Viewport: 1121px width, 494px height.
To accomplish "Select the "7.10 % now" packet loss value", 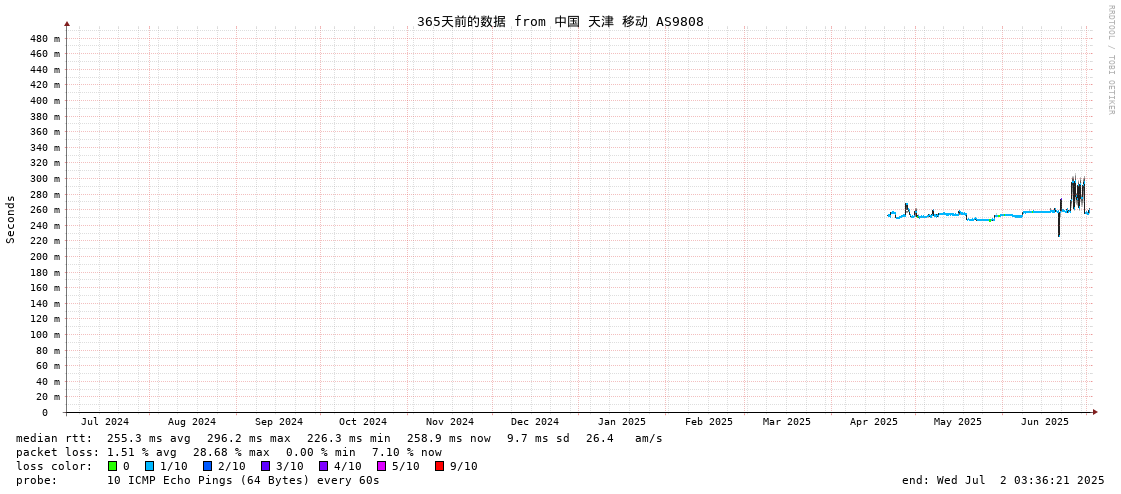I will click(x=407, y=452).
